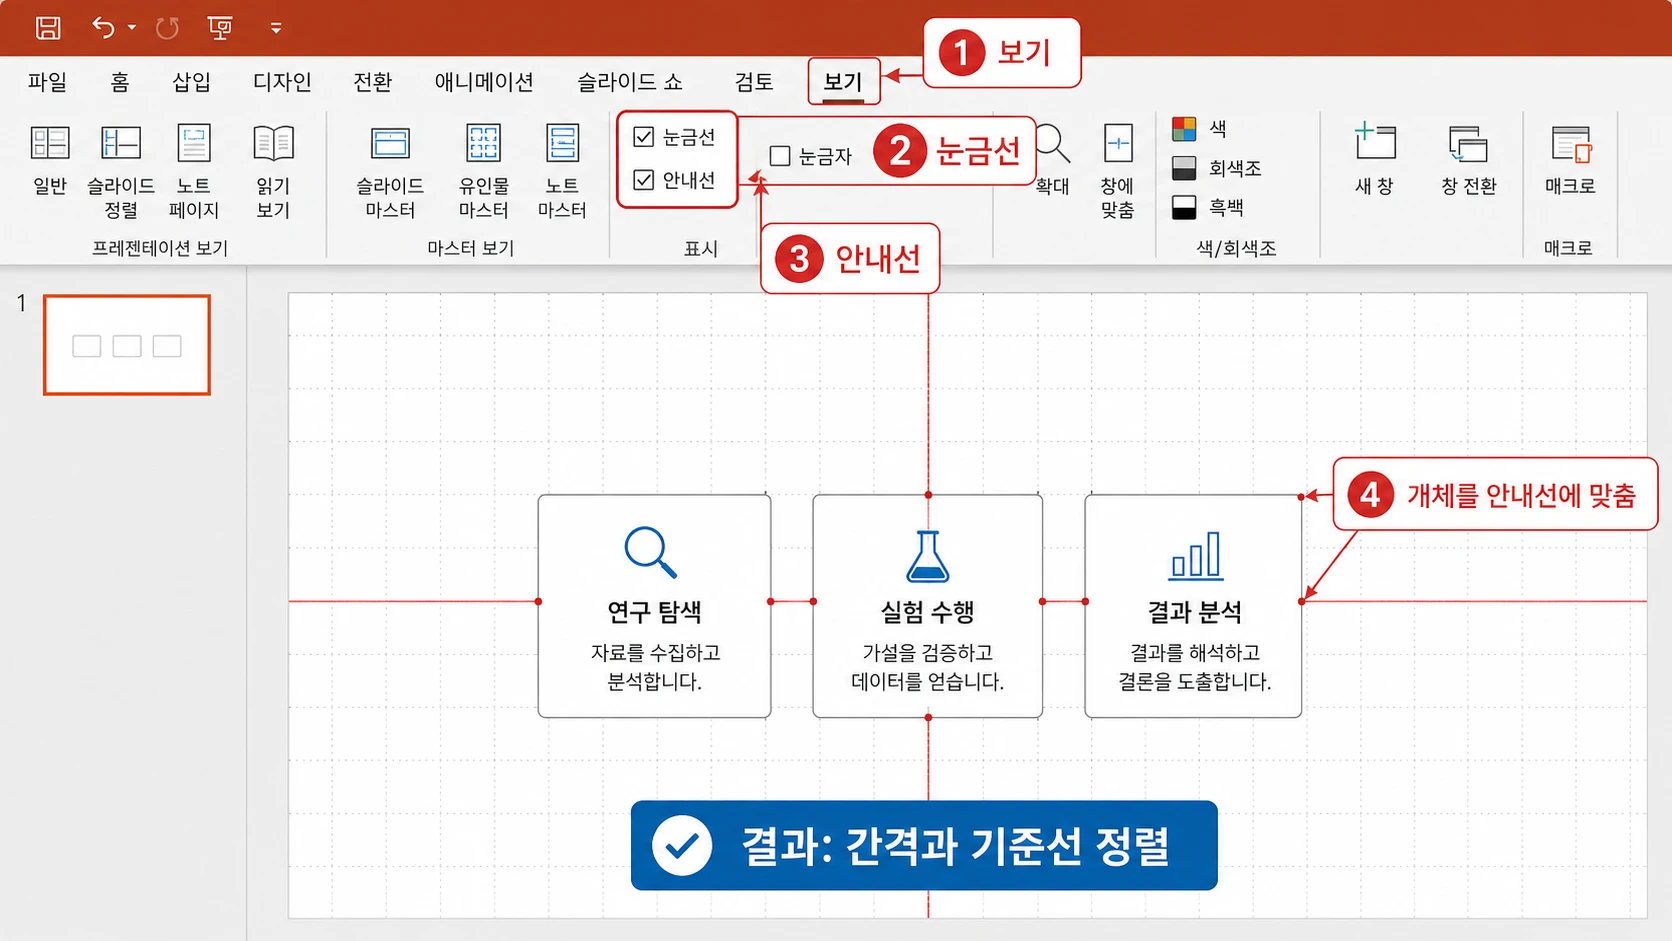The height and width of the screenshot is (941, 1672).
Task: Switch to 슬라이드 정렬 view
Action: (x=121, y=171)
